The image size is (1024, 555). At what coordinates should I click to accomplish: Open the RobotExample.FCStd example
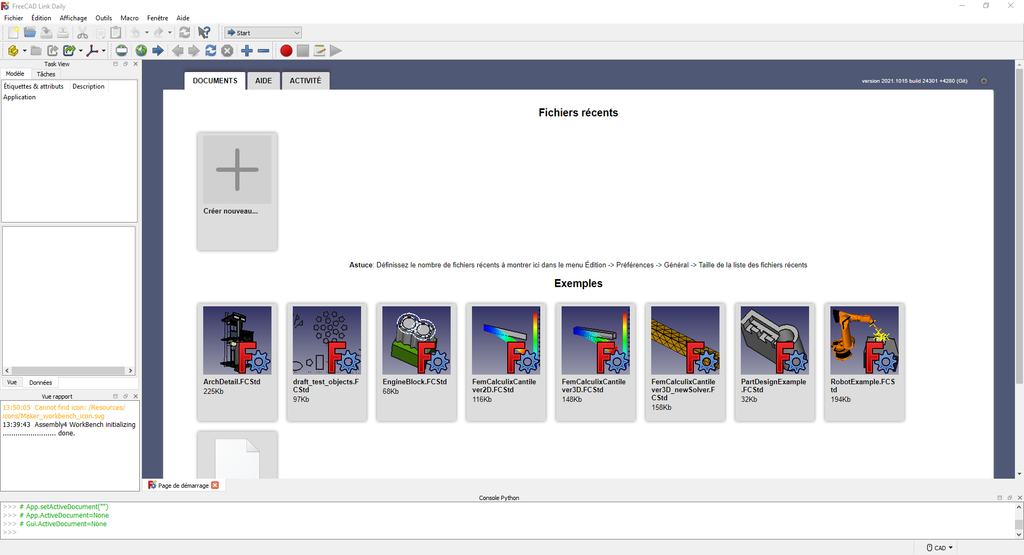[x=864, y=362]
